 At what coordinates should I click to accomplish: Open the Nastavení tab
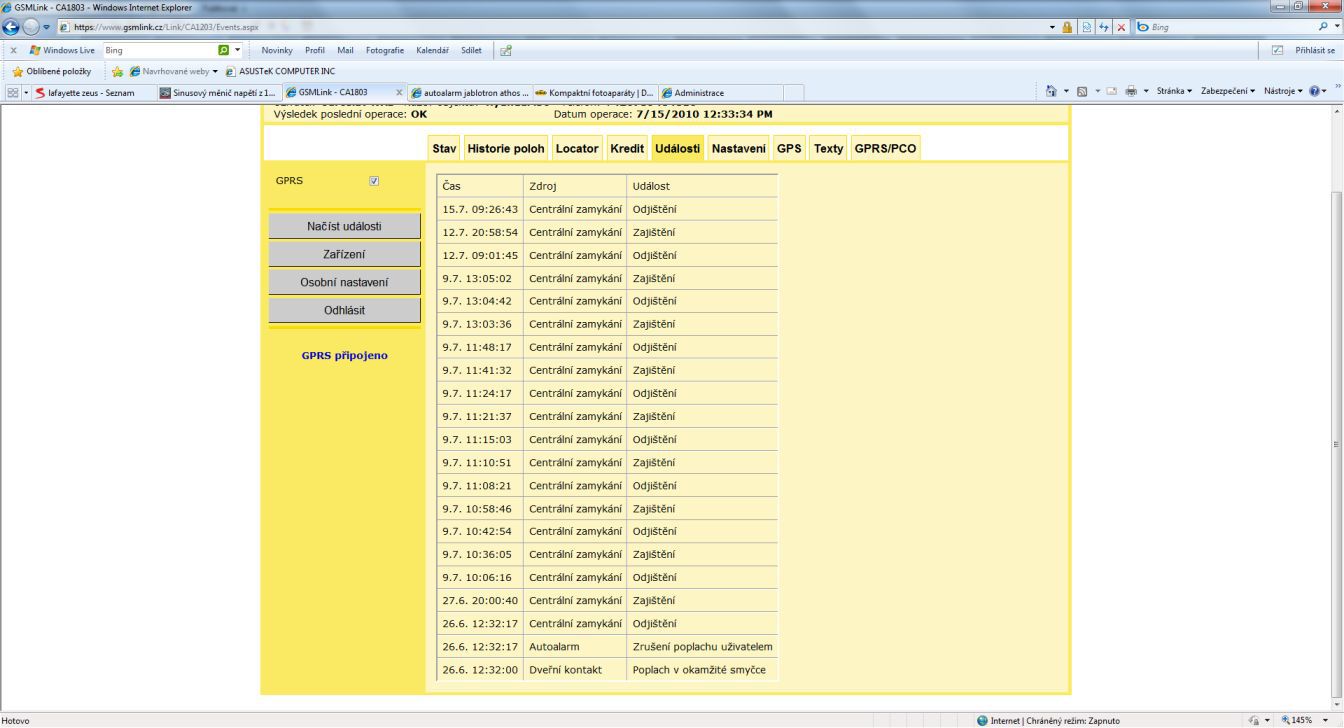click(x=739, y=148)
